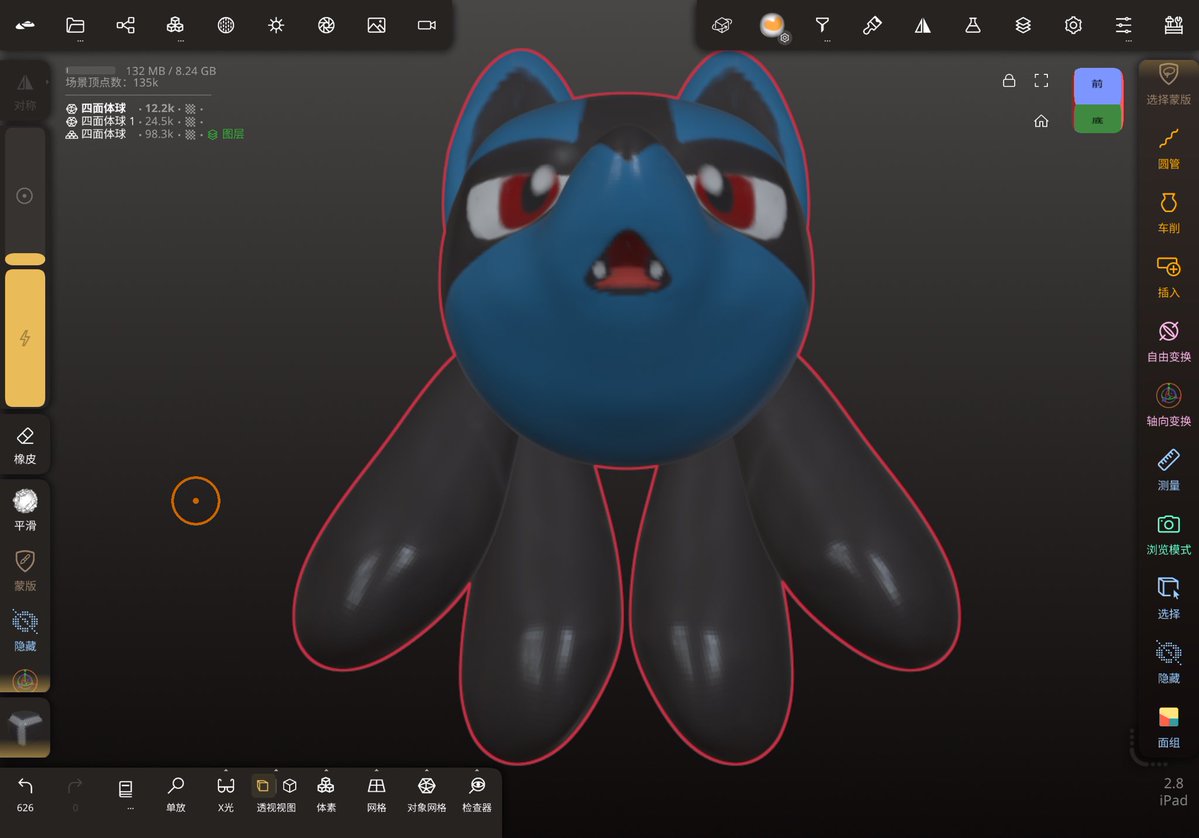This screenshot has height=838, width=1199.
Task: Select the 测量 measure tool
Action: [x=1168, y=469]
